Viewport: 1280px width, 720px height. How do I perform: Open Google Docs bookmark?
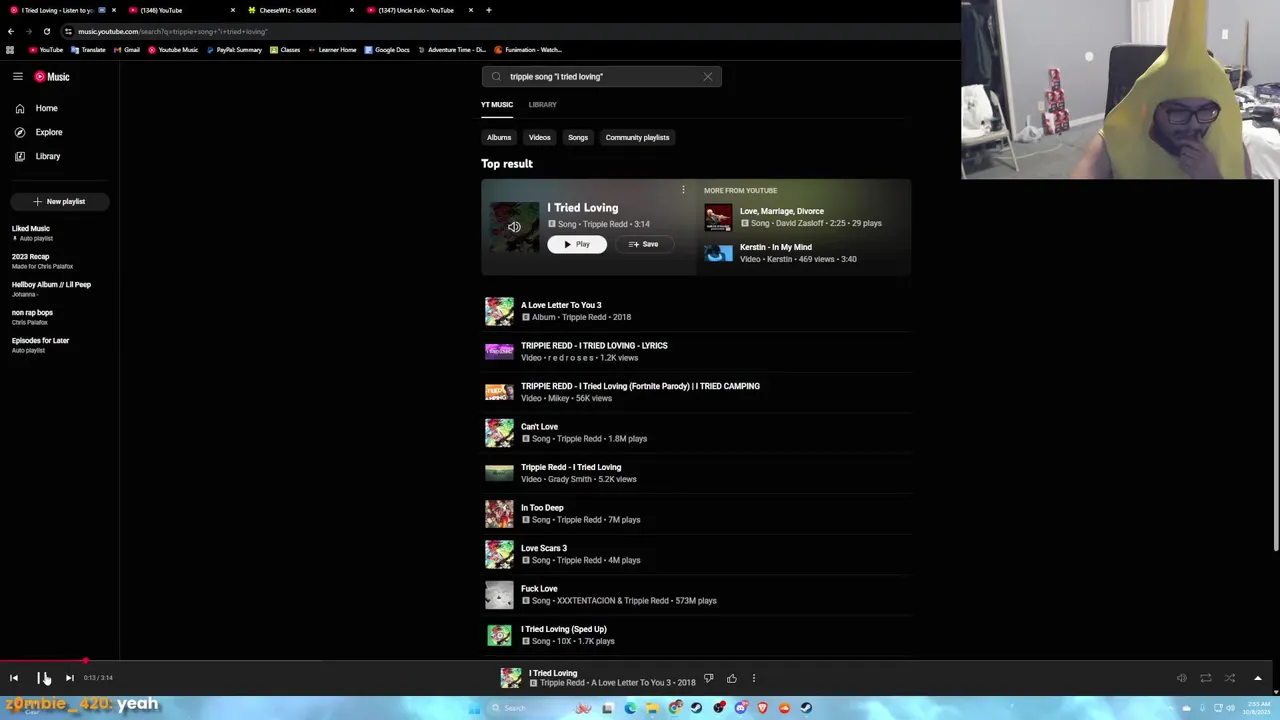(x=387, y=49)
